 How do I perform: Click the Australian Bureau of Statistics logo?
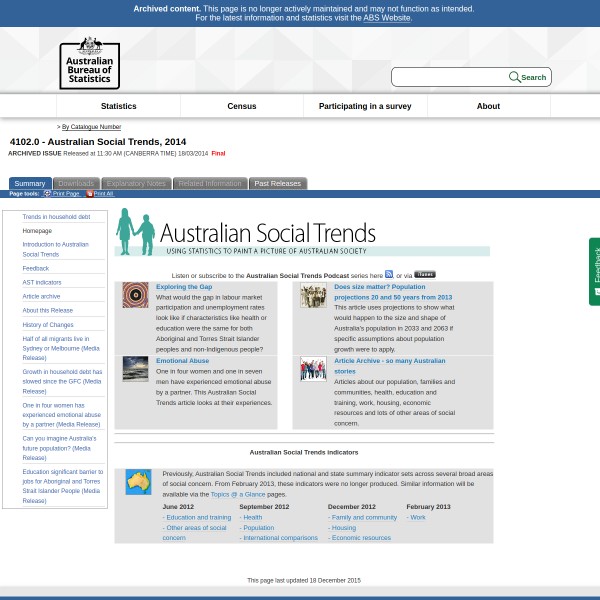click(89, 63)
